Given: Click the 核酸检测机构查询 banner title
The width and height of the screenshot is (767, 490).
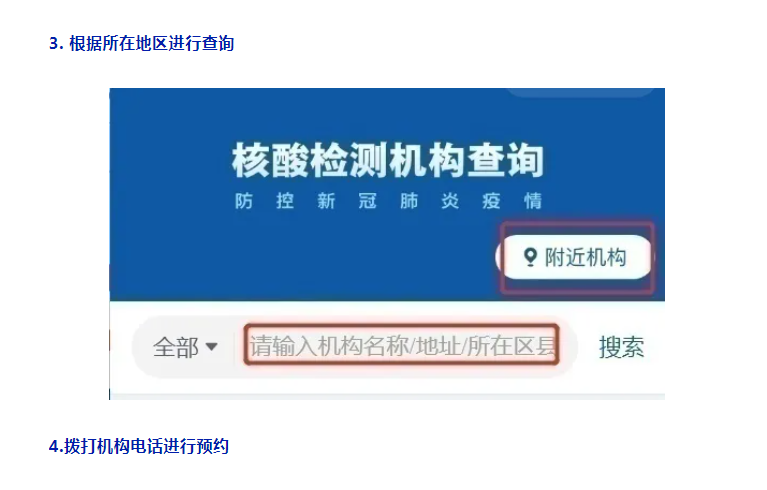Looking at the screenshot, I should point(388,160).
